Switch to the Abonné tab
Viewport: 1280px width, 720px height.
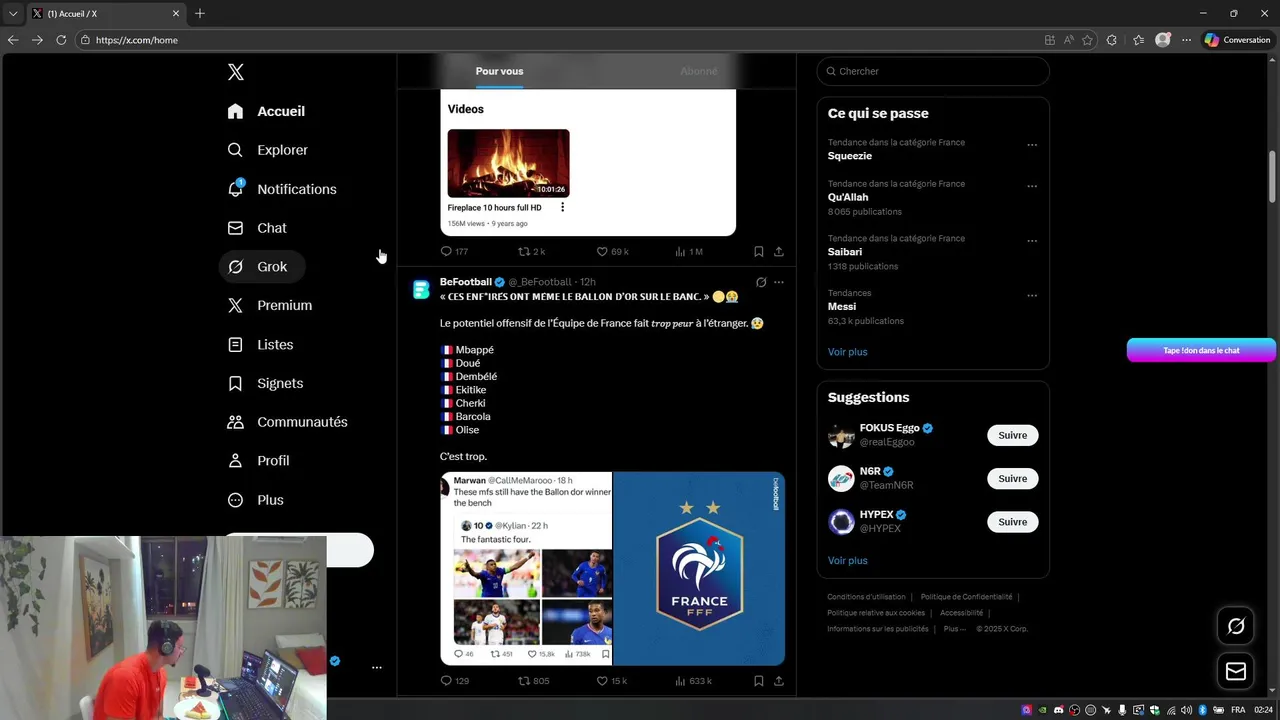(698, 71)
